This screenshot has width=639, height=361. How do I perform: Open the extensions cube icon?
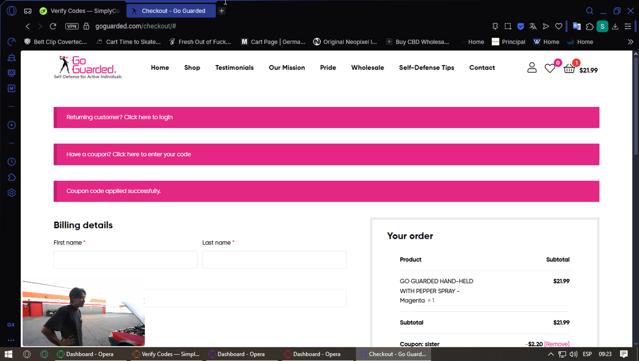click(x=589, y=26)
